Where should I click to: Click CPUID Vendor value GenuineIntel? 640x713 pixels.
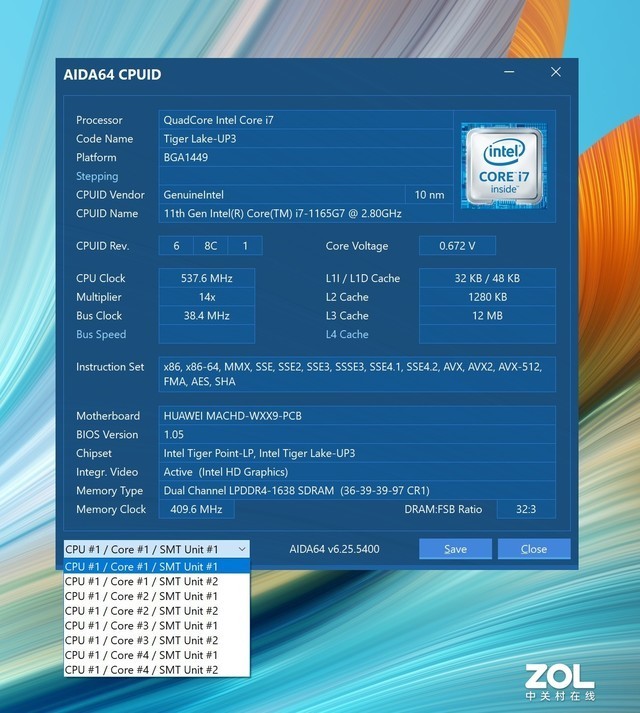(x=282, y=195)
